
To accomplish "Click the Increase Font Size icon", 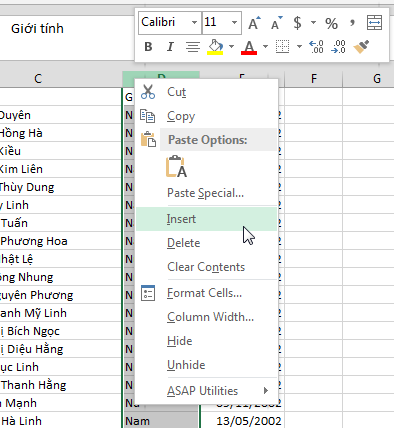I will 254,23.
